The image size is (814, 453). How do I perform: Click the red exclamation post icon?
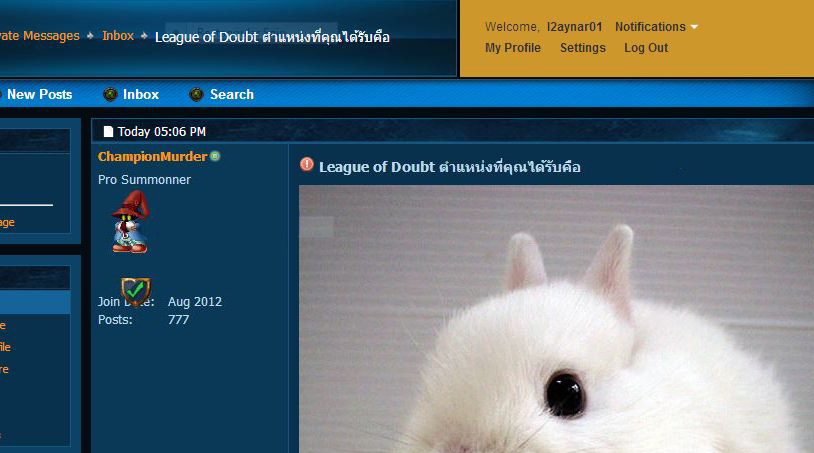point(307,164)
